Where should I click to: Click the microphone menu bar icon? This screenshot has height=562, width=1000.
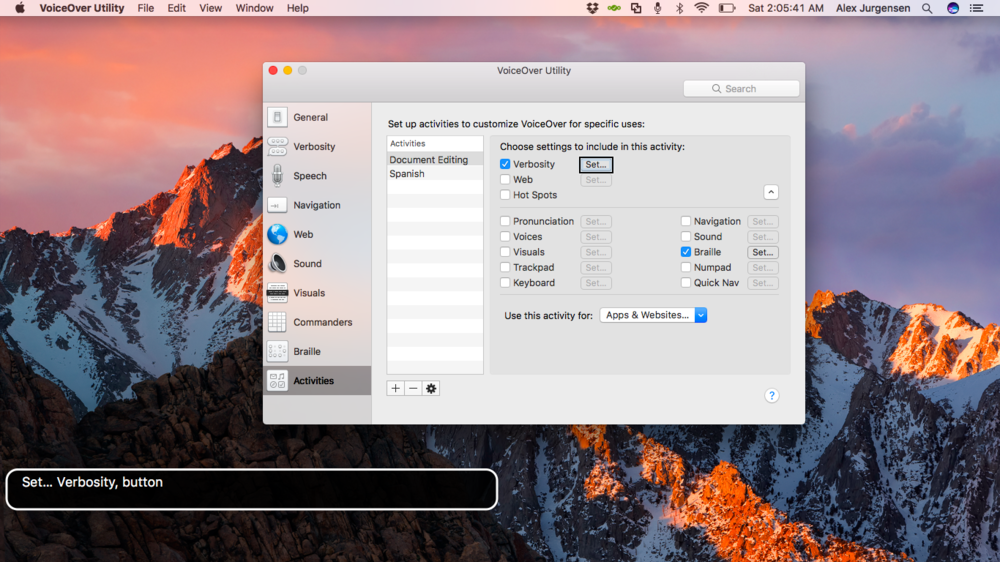click(658, 8)
